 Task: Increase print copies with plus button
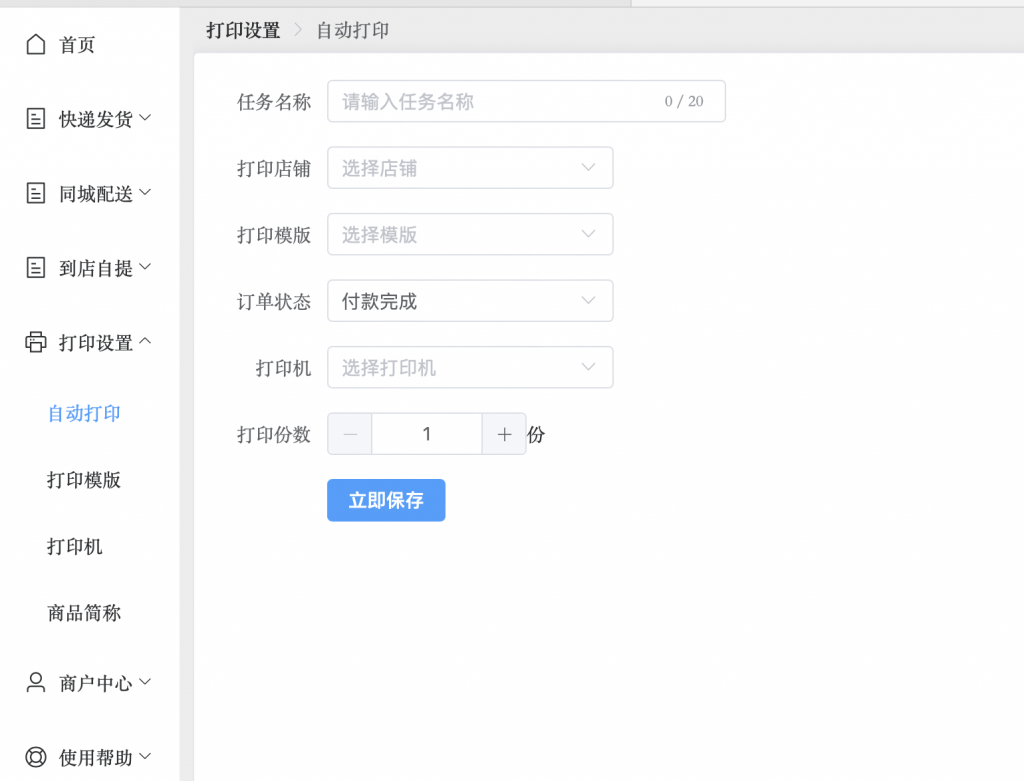pos(504,434)
